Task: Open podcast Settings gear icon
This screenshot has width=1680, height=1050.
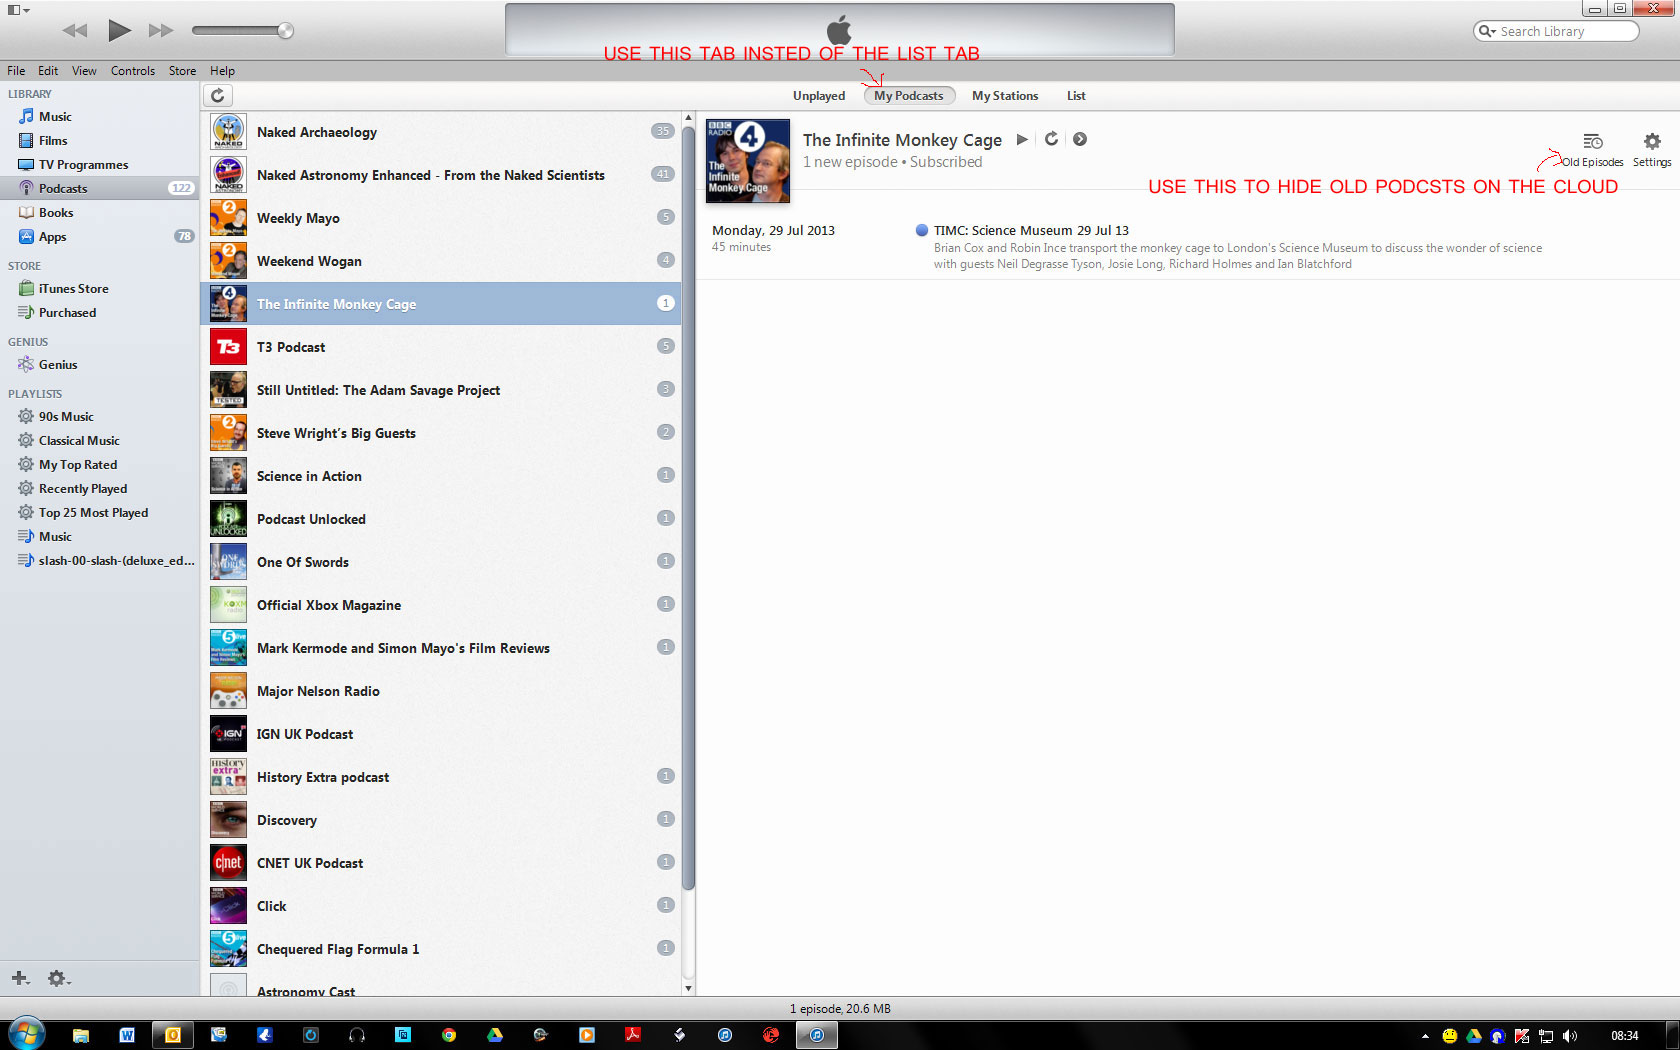Action: [x=1652, y=142]
